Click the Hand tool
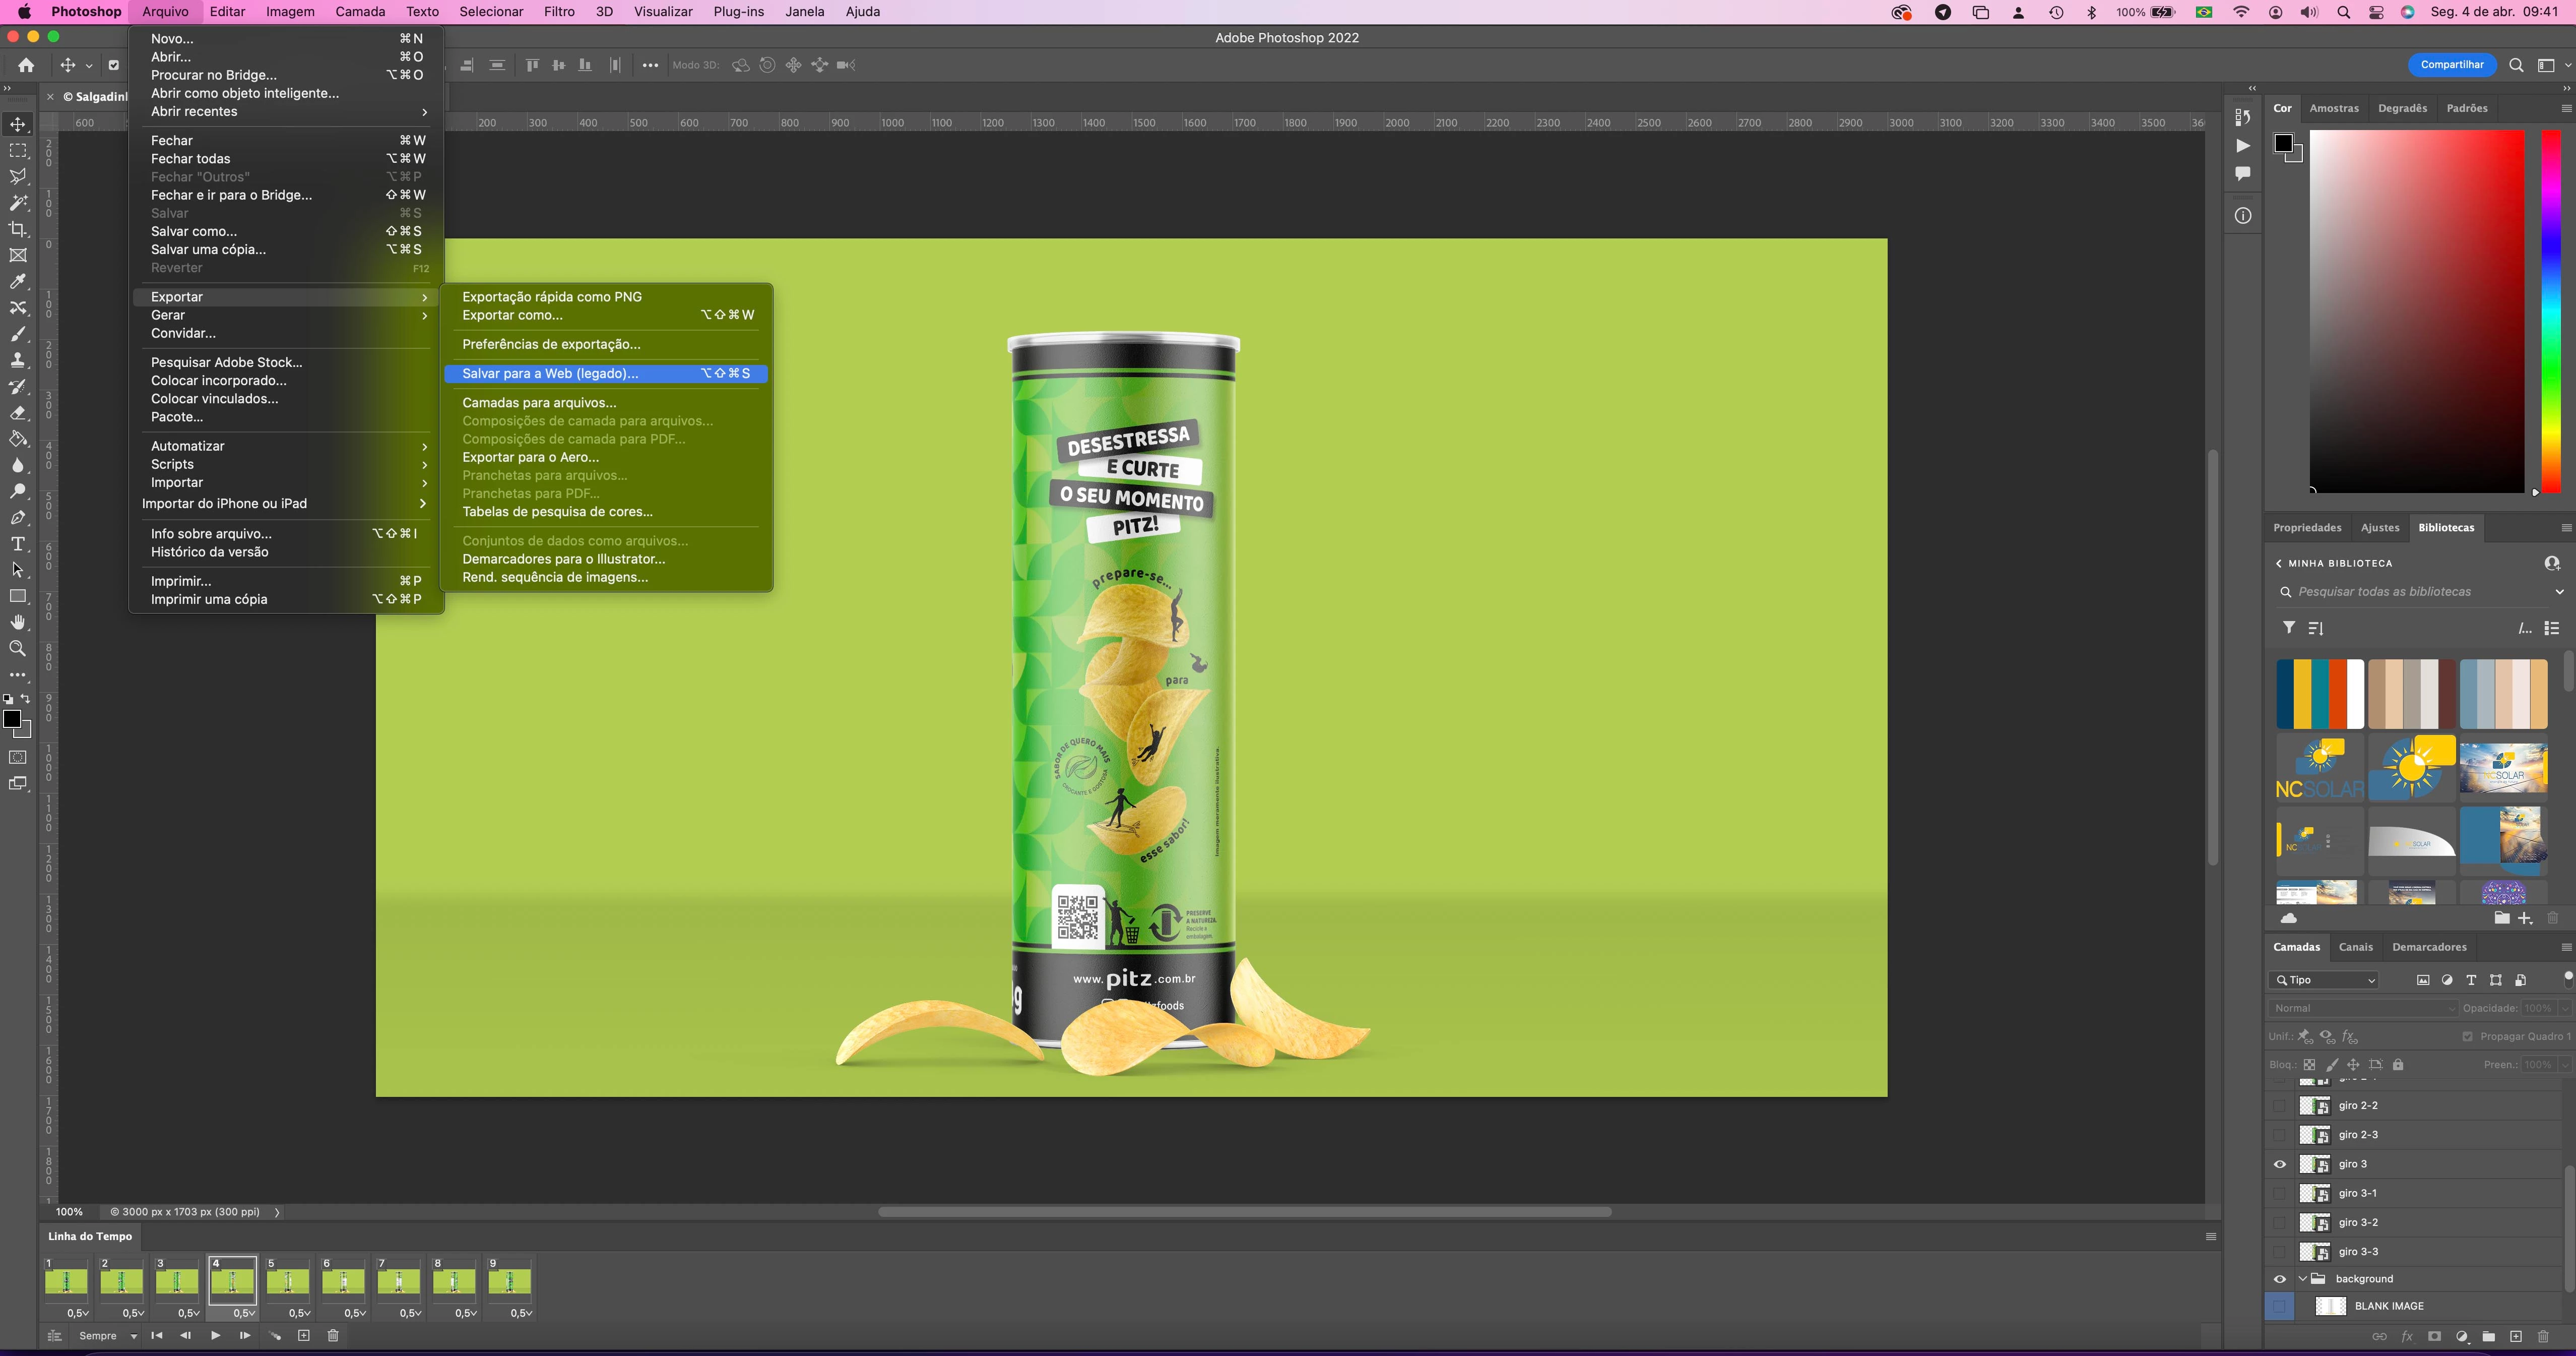The height and width of the screenshot is (1356, 2576). 18,622
